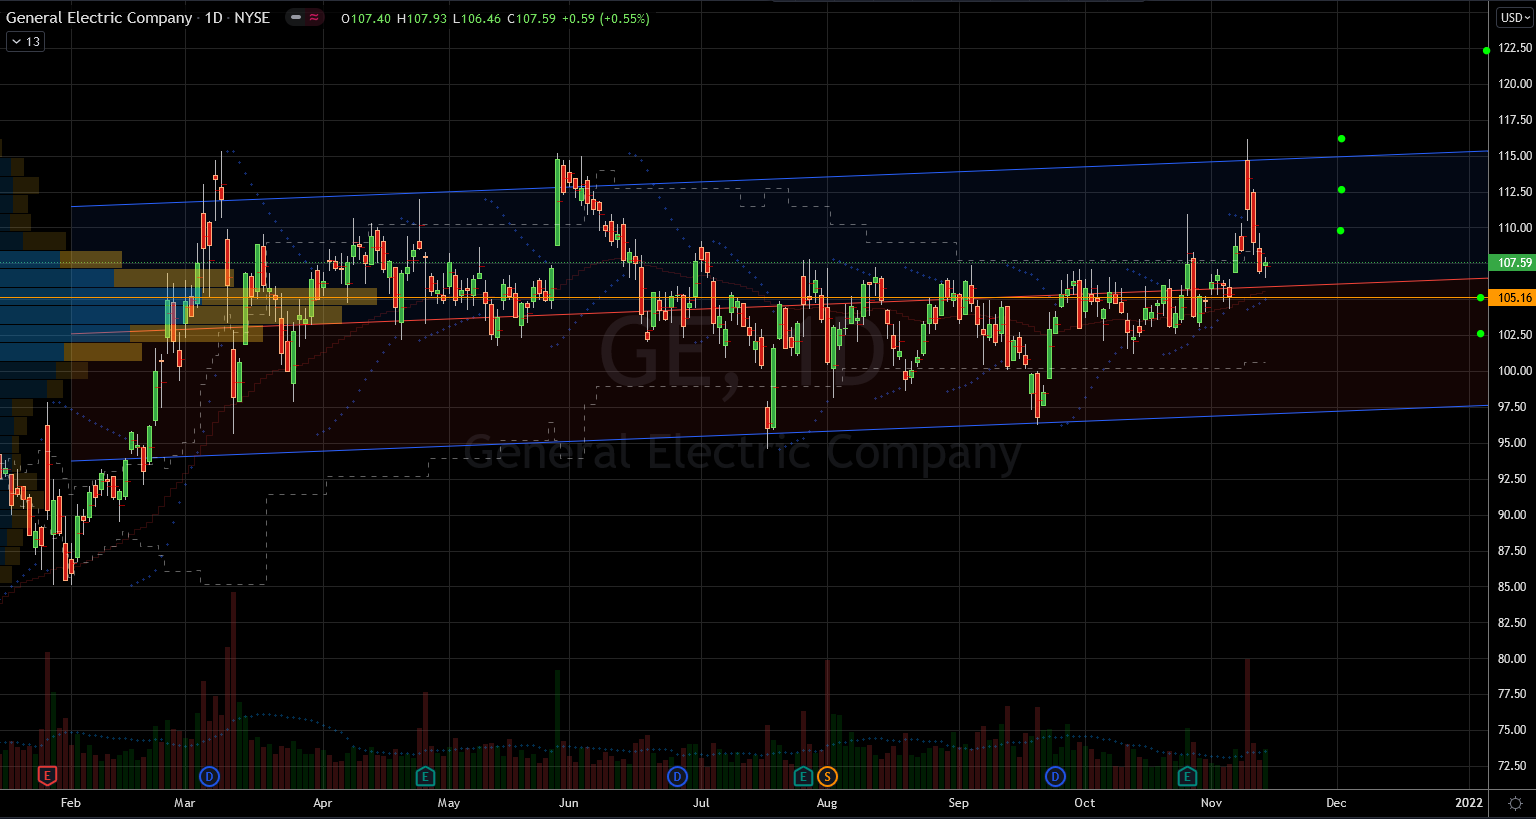1536x819 pixels.
Task: Click the Mar label on the time axis
Action: coord(185,803)
